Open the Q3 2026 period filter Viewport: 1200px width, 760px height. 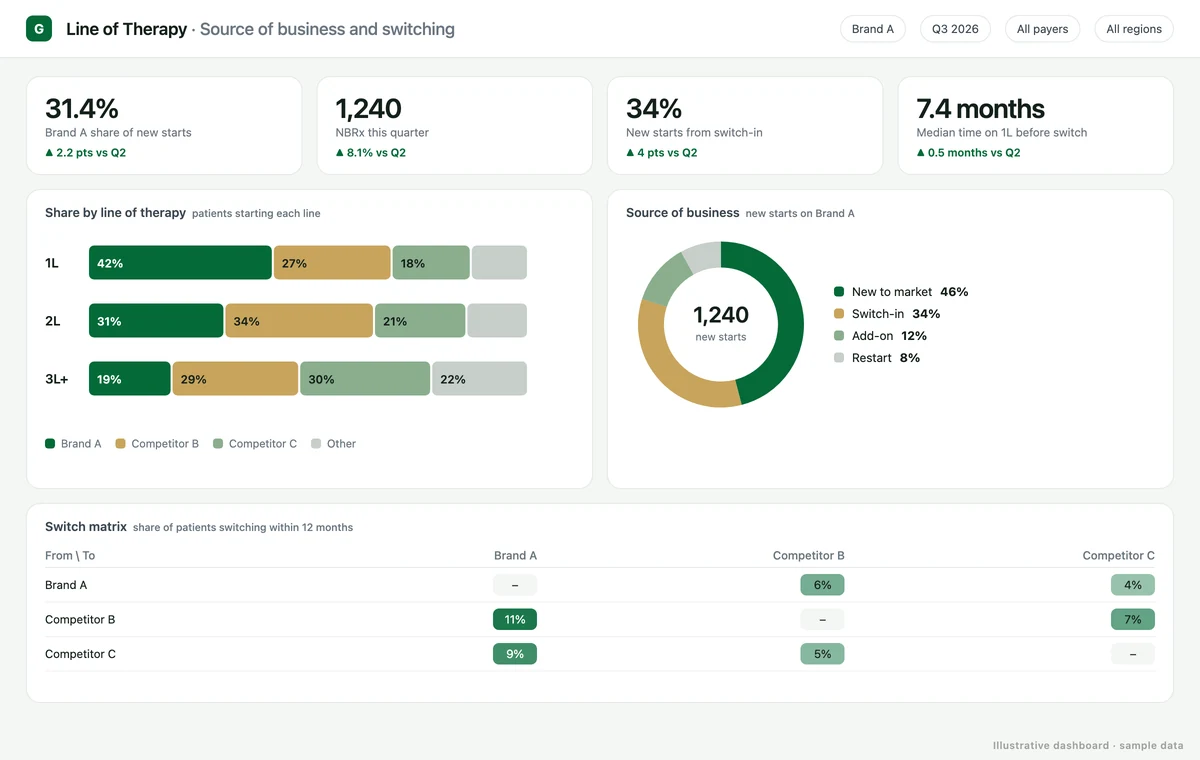tap(955, 29)
